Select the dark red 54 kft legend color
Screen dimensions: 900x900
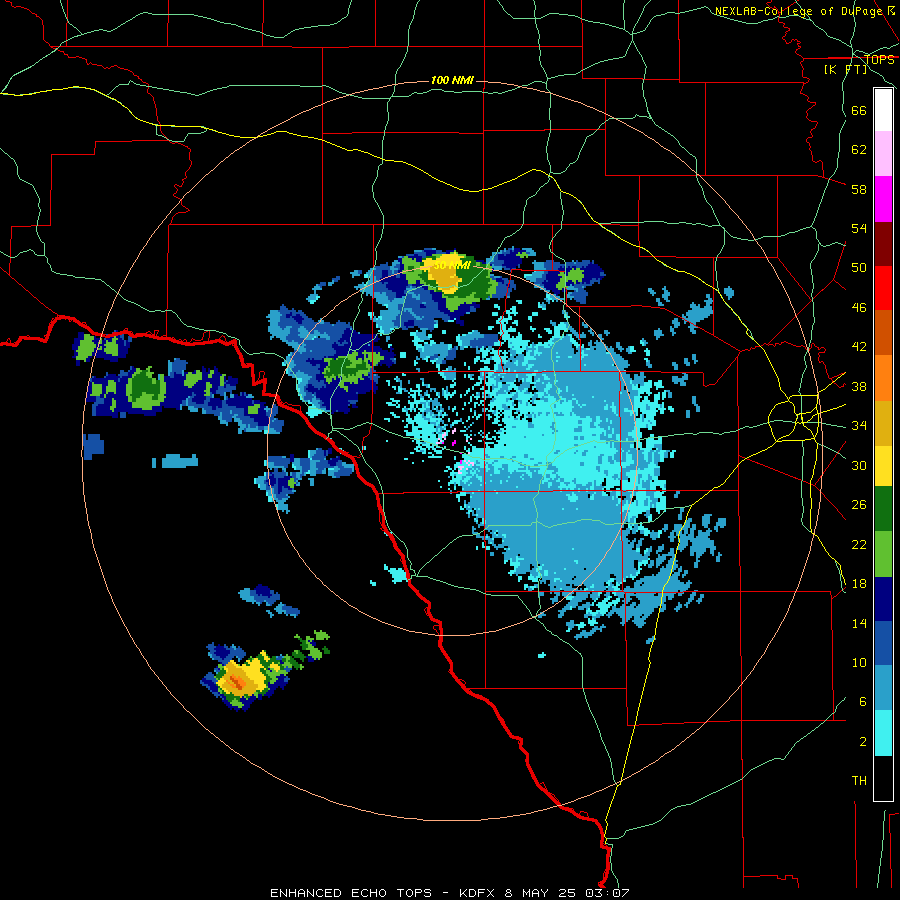click(883, 244)
